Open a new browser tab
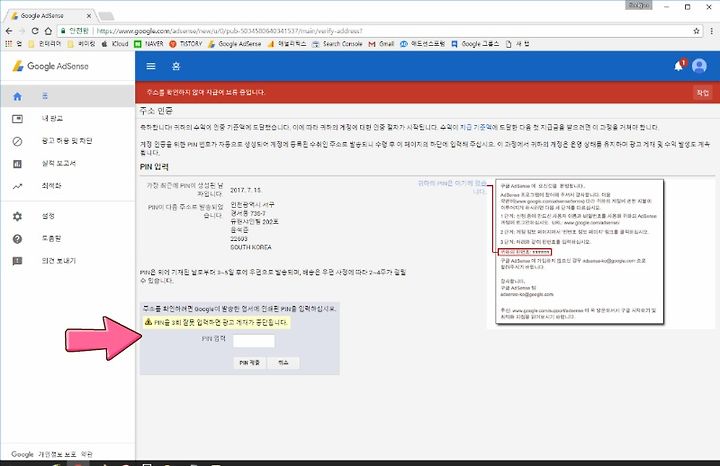Viewport: 720px width, 466px height. click(106, 16)
